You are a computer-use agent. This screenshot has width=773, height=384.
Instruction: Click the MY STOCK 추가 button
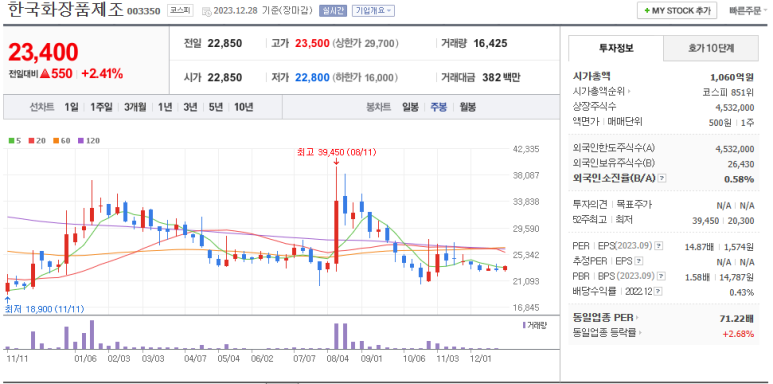677,11
